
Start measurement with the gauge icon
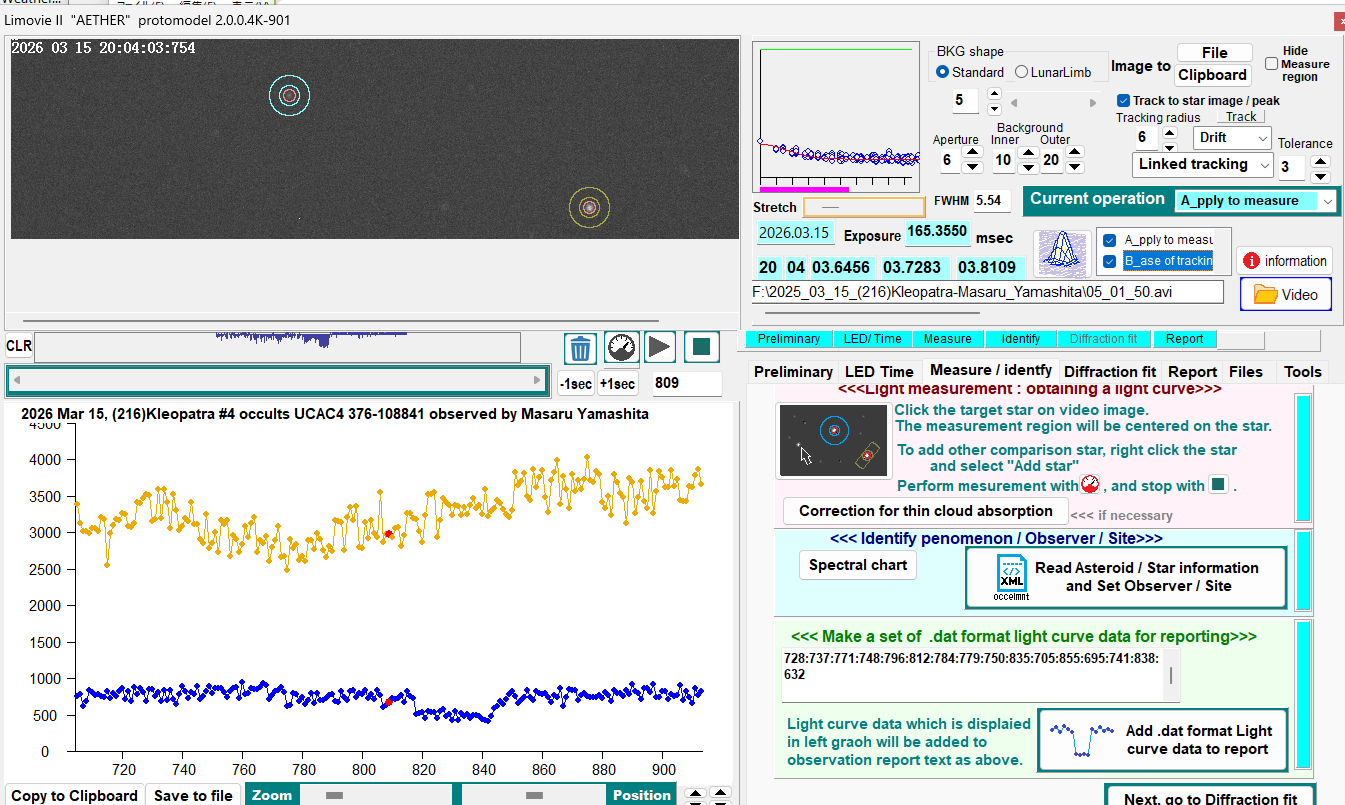(622, 348)
